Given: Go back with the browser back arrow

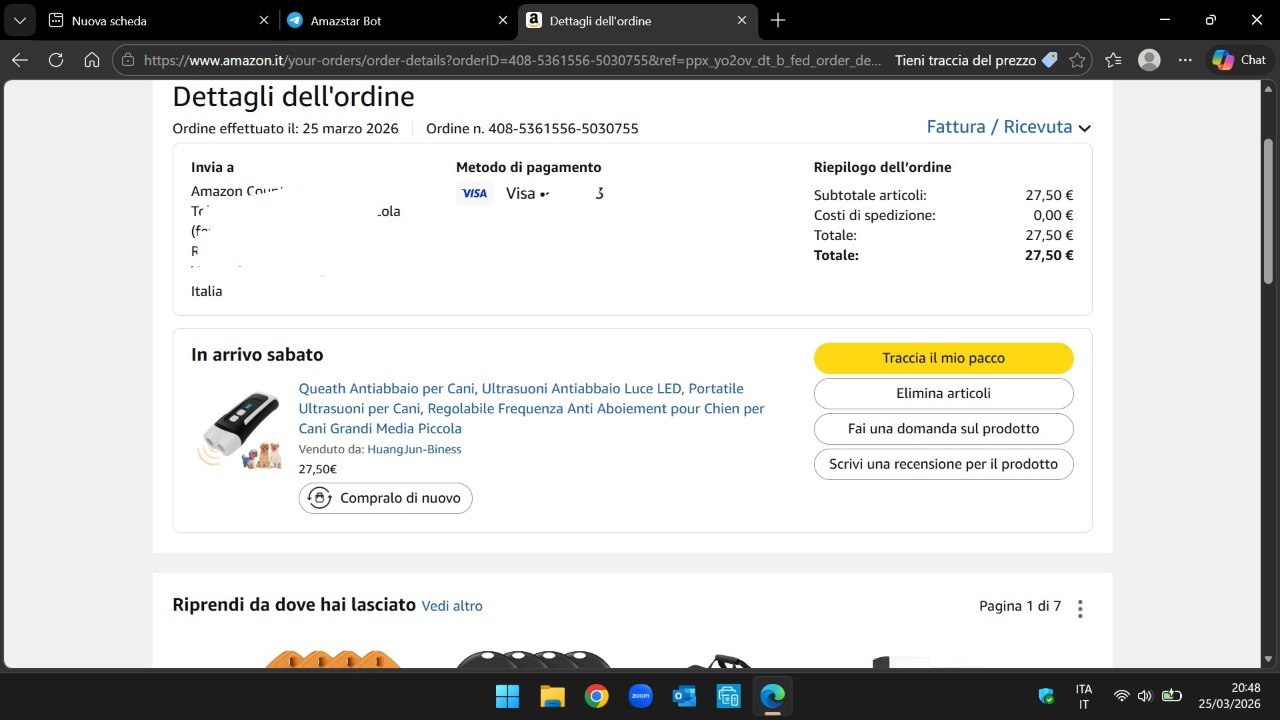Looking at the screenshot, I should coord(20,60).
